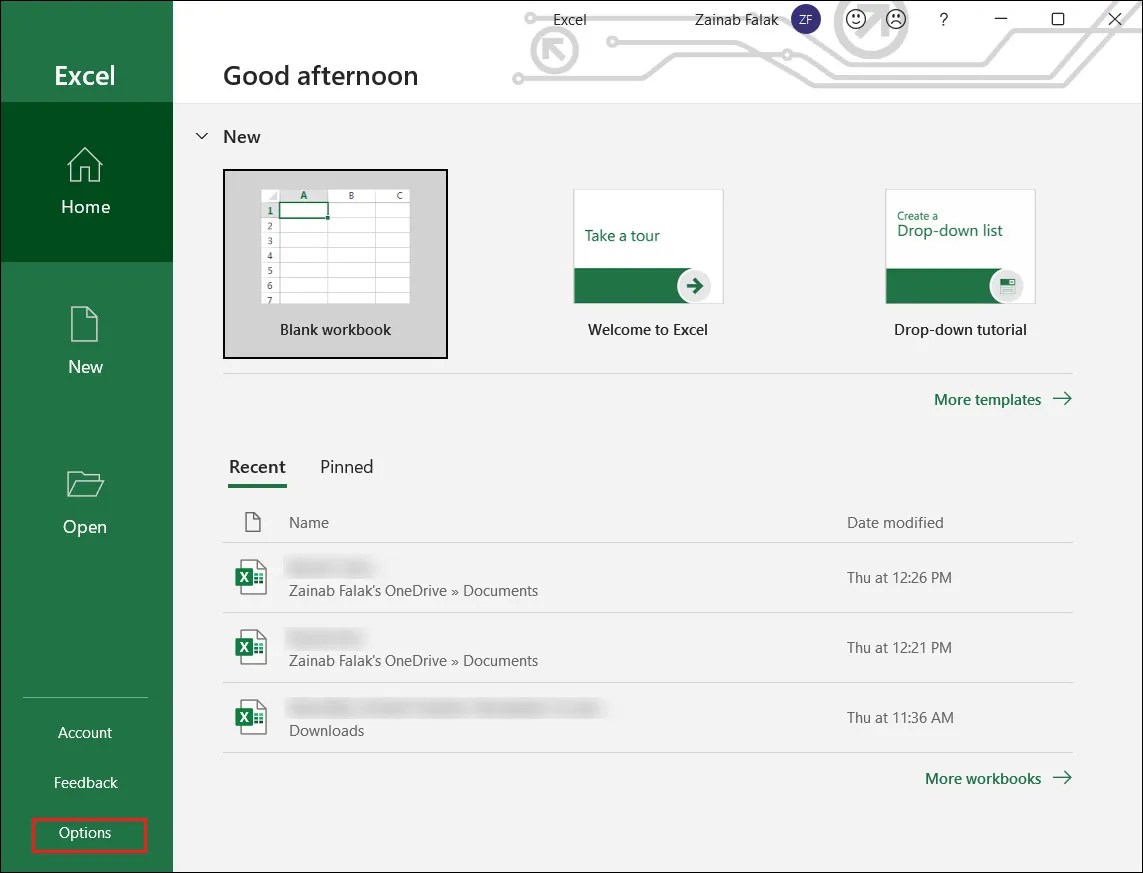Open the New page from the sidebar
This screenshot has width=1143, height=873.
click(84, 340)
